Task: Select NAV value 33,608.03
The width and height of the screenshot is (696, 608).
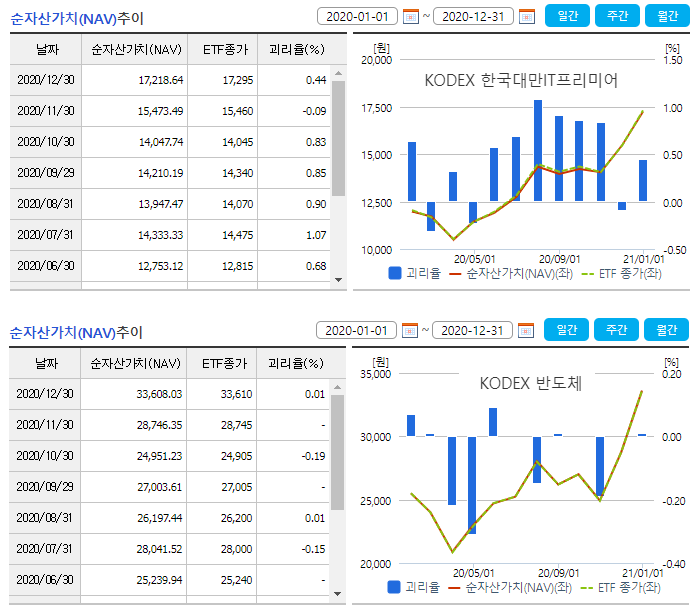Action: click(159, 394)
